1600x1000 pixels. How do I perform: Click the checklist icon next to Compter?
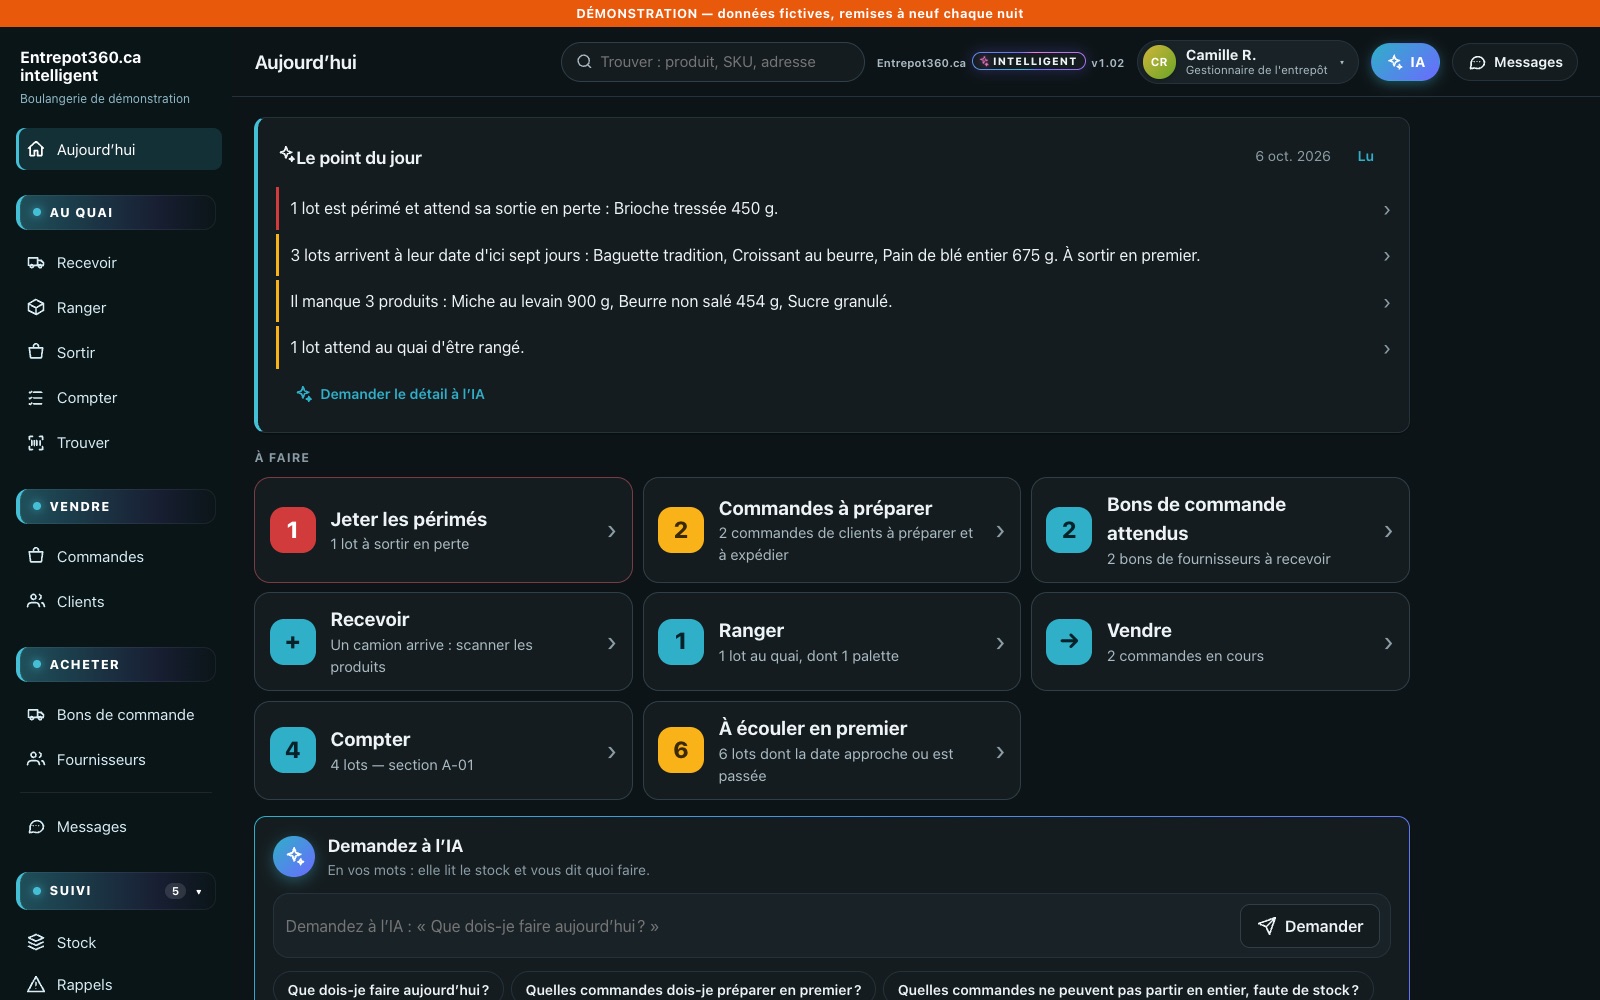click(36, 398)
